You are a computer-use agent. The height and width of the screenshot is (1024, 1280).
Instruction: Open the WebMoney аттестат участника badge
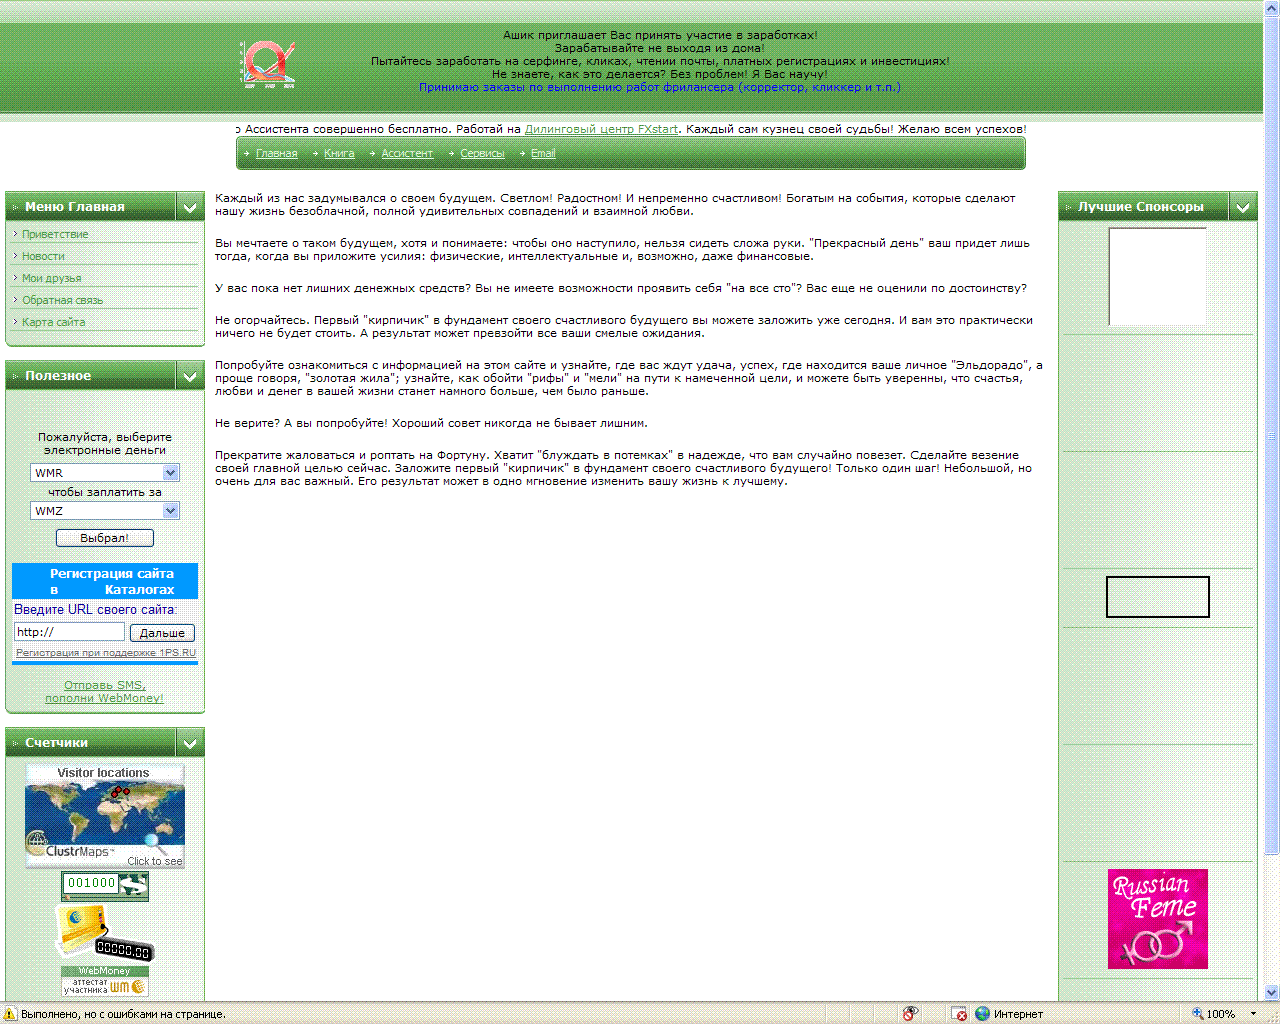pyautogui.click(x=105, y=981)
